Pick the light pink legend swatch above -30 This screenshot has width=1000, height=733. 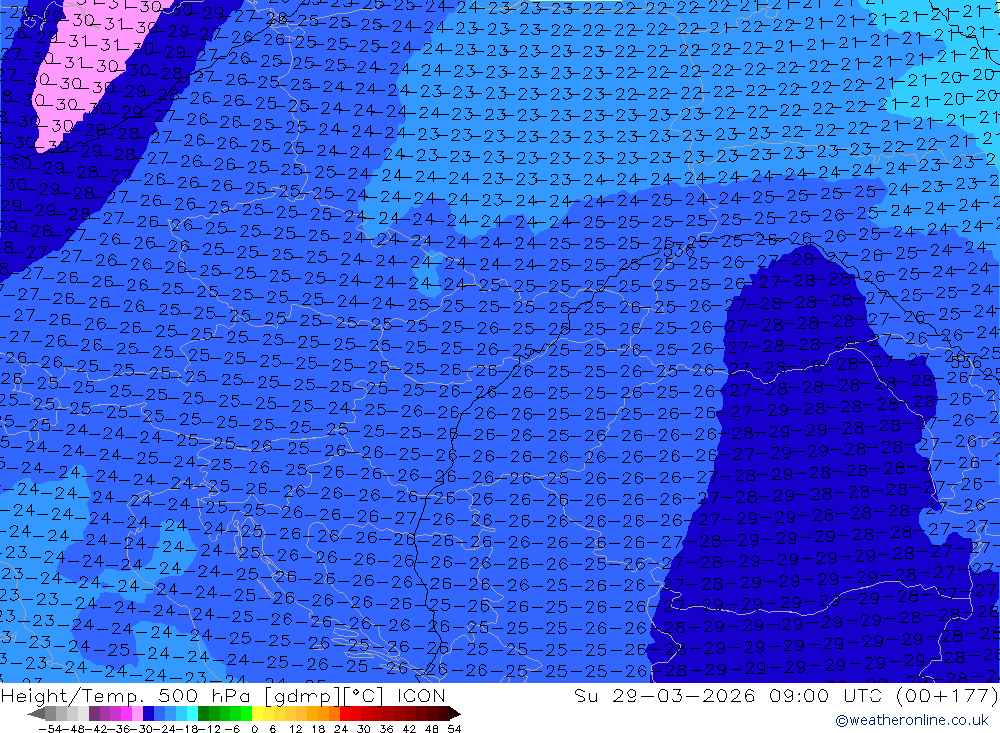tap(137, 714)
